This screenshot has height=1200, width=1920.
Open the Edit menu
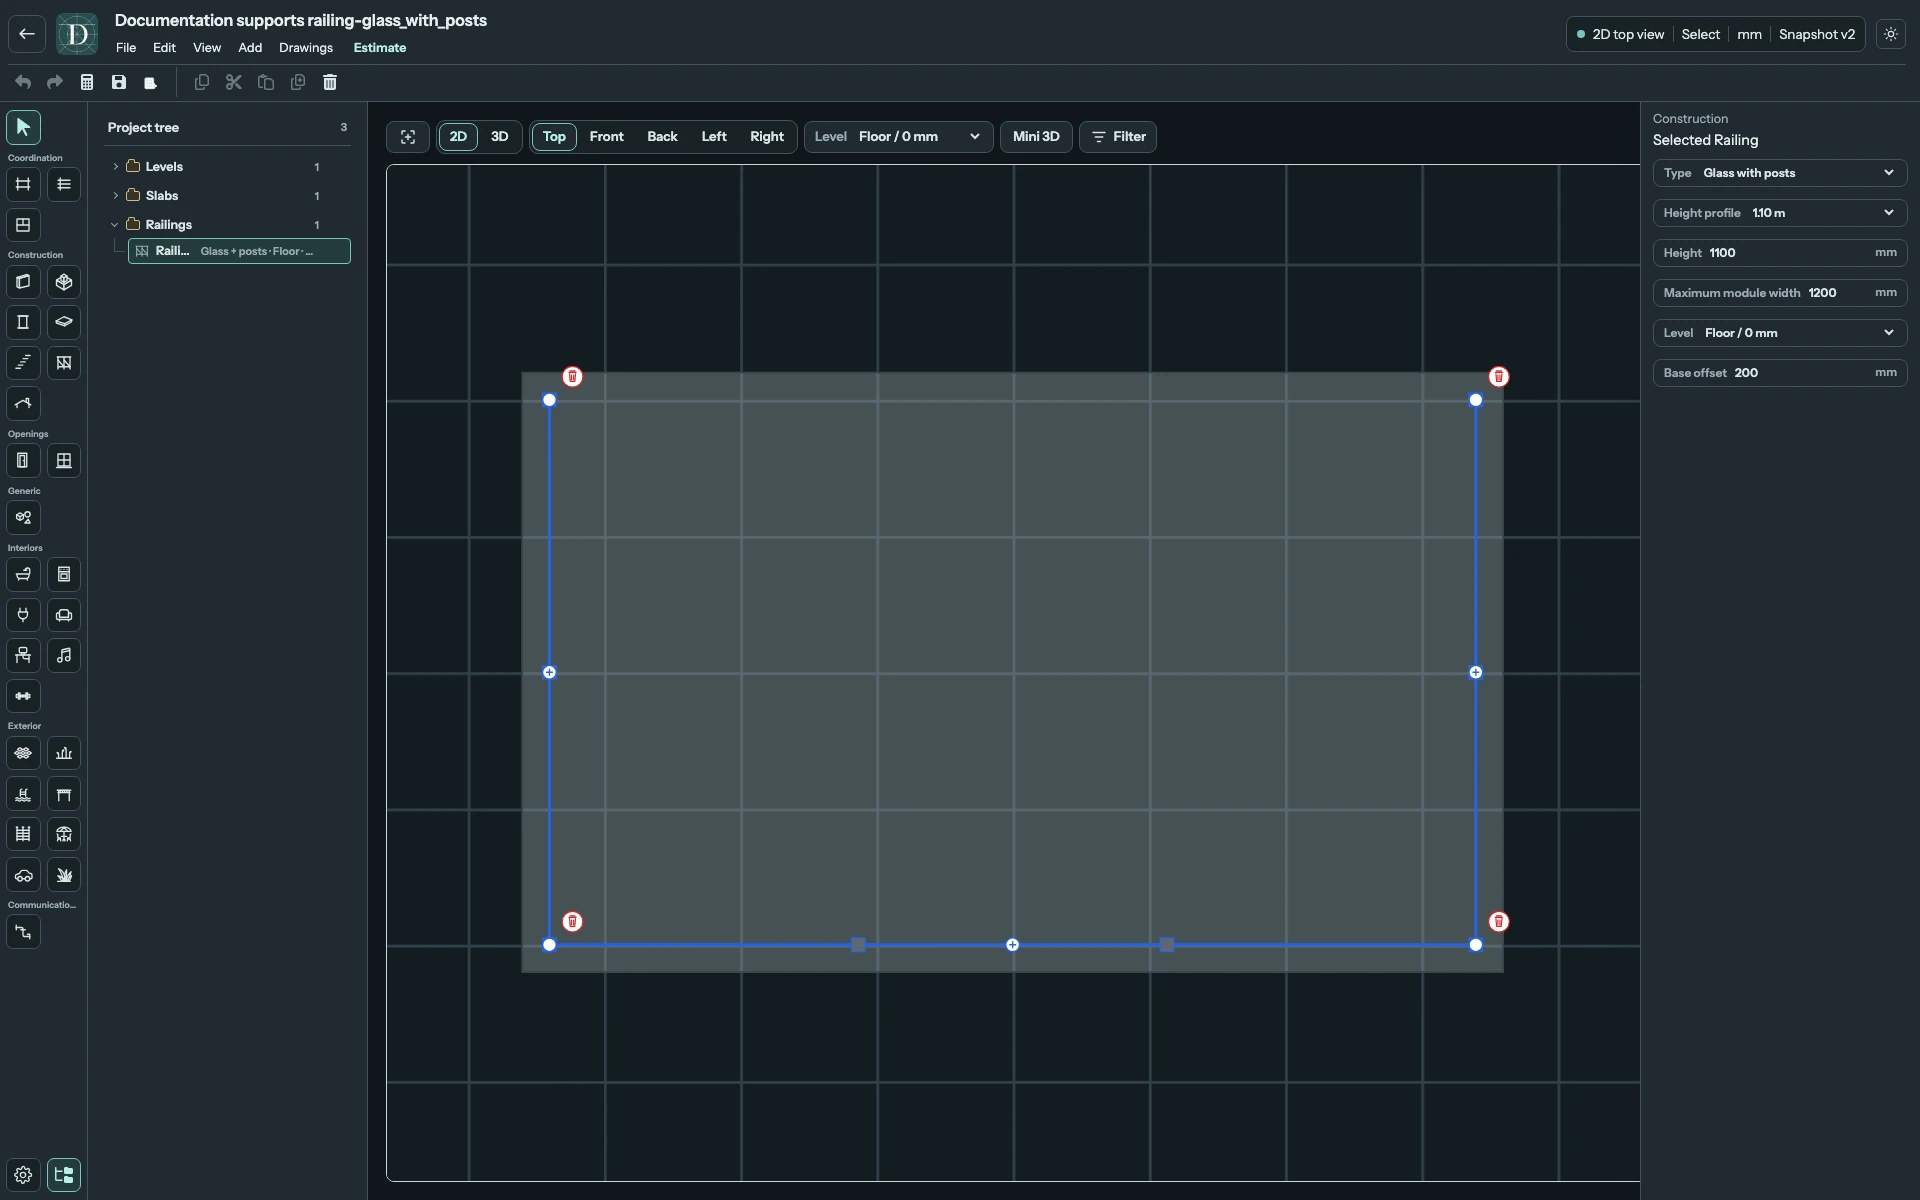click(x=164, y=48)
